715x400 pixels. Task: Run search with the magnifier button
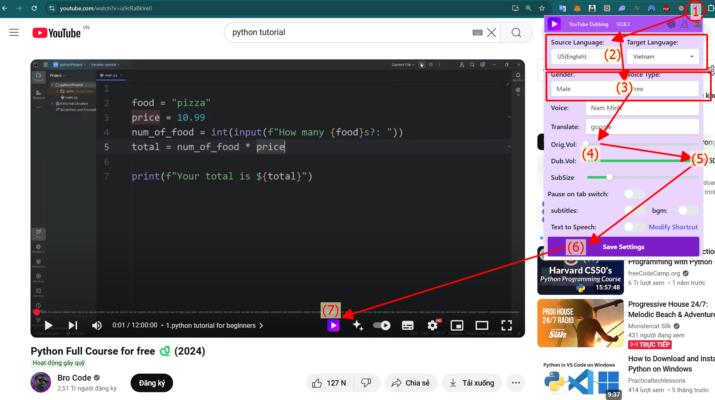pos(516,32)
